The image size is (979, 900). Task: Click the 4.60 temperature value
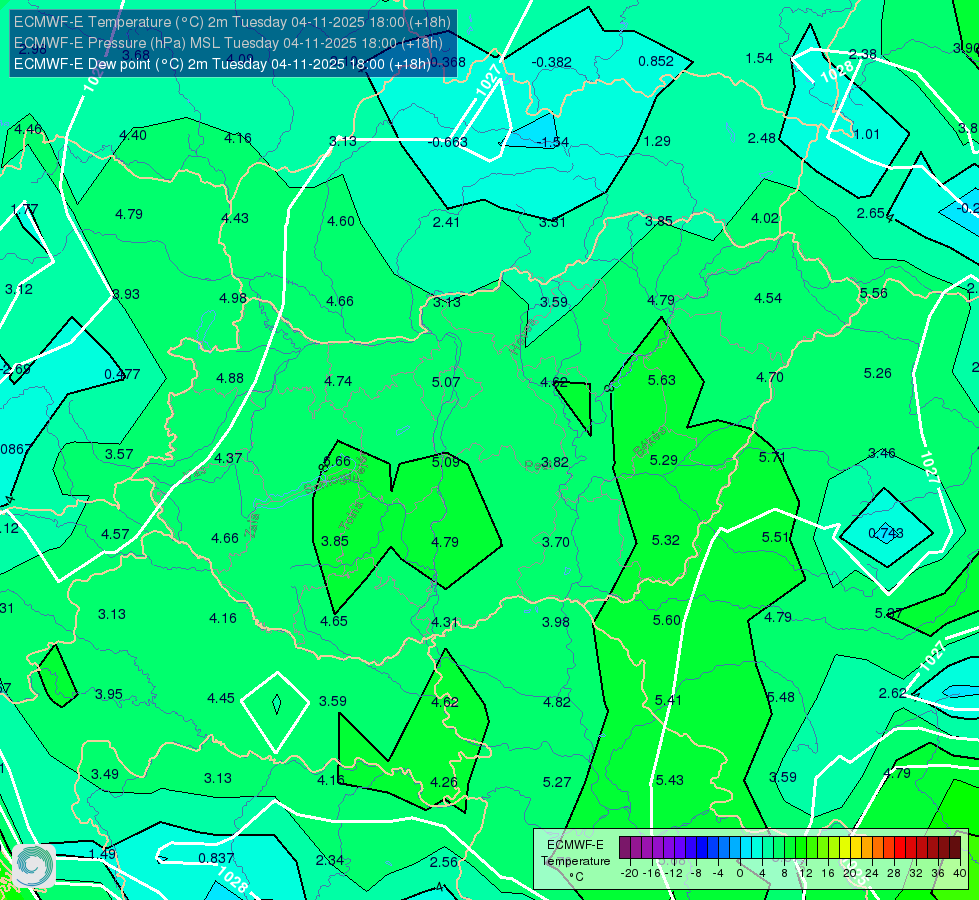(341, 221)
